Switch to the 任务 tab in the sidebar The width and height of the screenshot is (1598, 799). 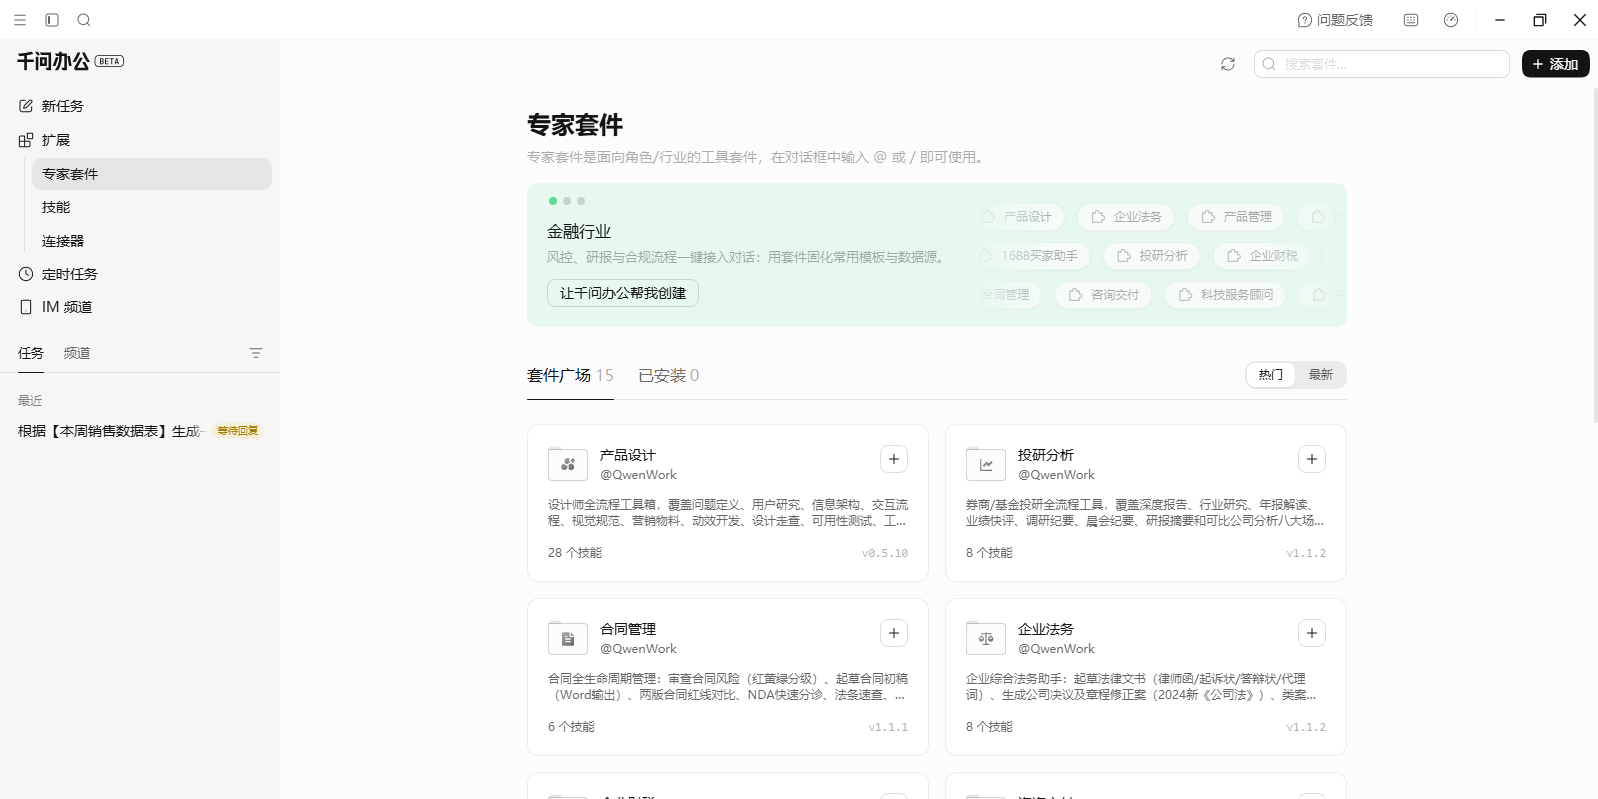coord(31,353)
